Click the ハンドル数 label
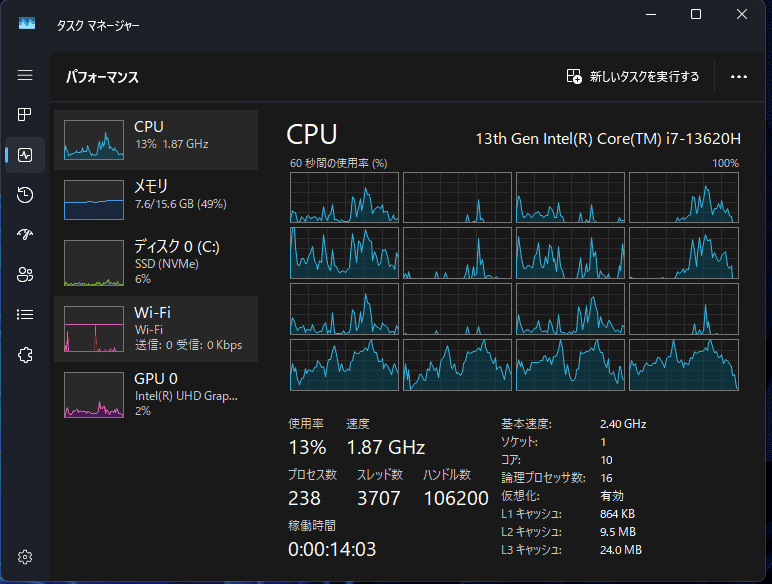The width and height of the screenshot is (772, 584). (x=447, y=475)
